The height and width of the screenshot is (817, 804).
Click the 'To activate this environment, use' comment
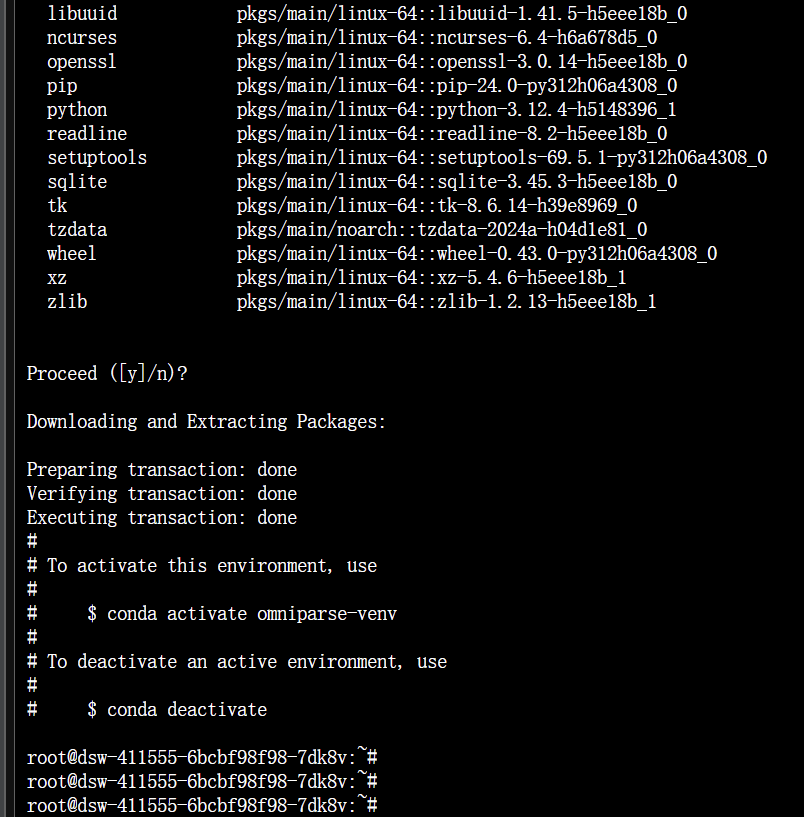point(212,565)
